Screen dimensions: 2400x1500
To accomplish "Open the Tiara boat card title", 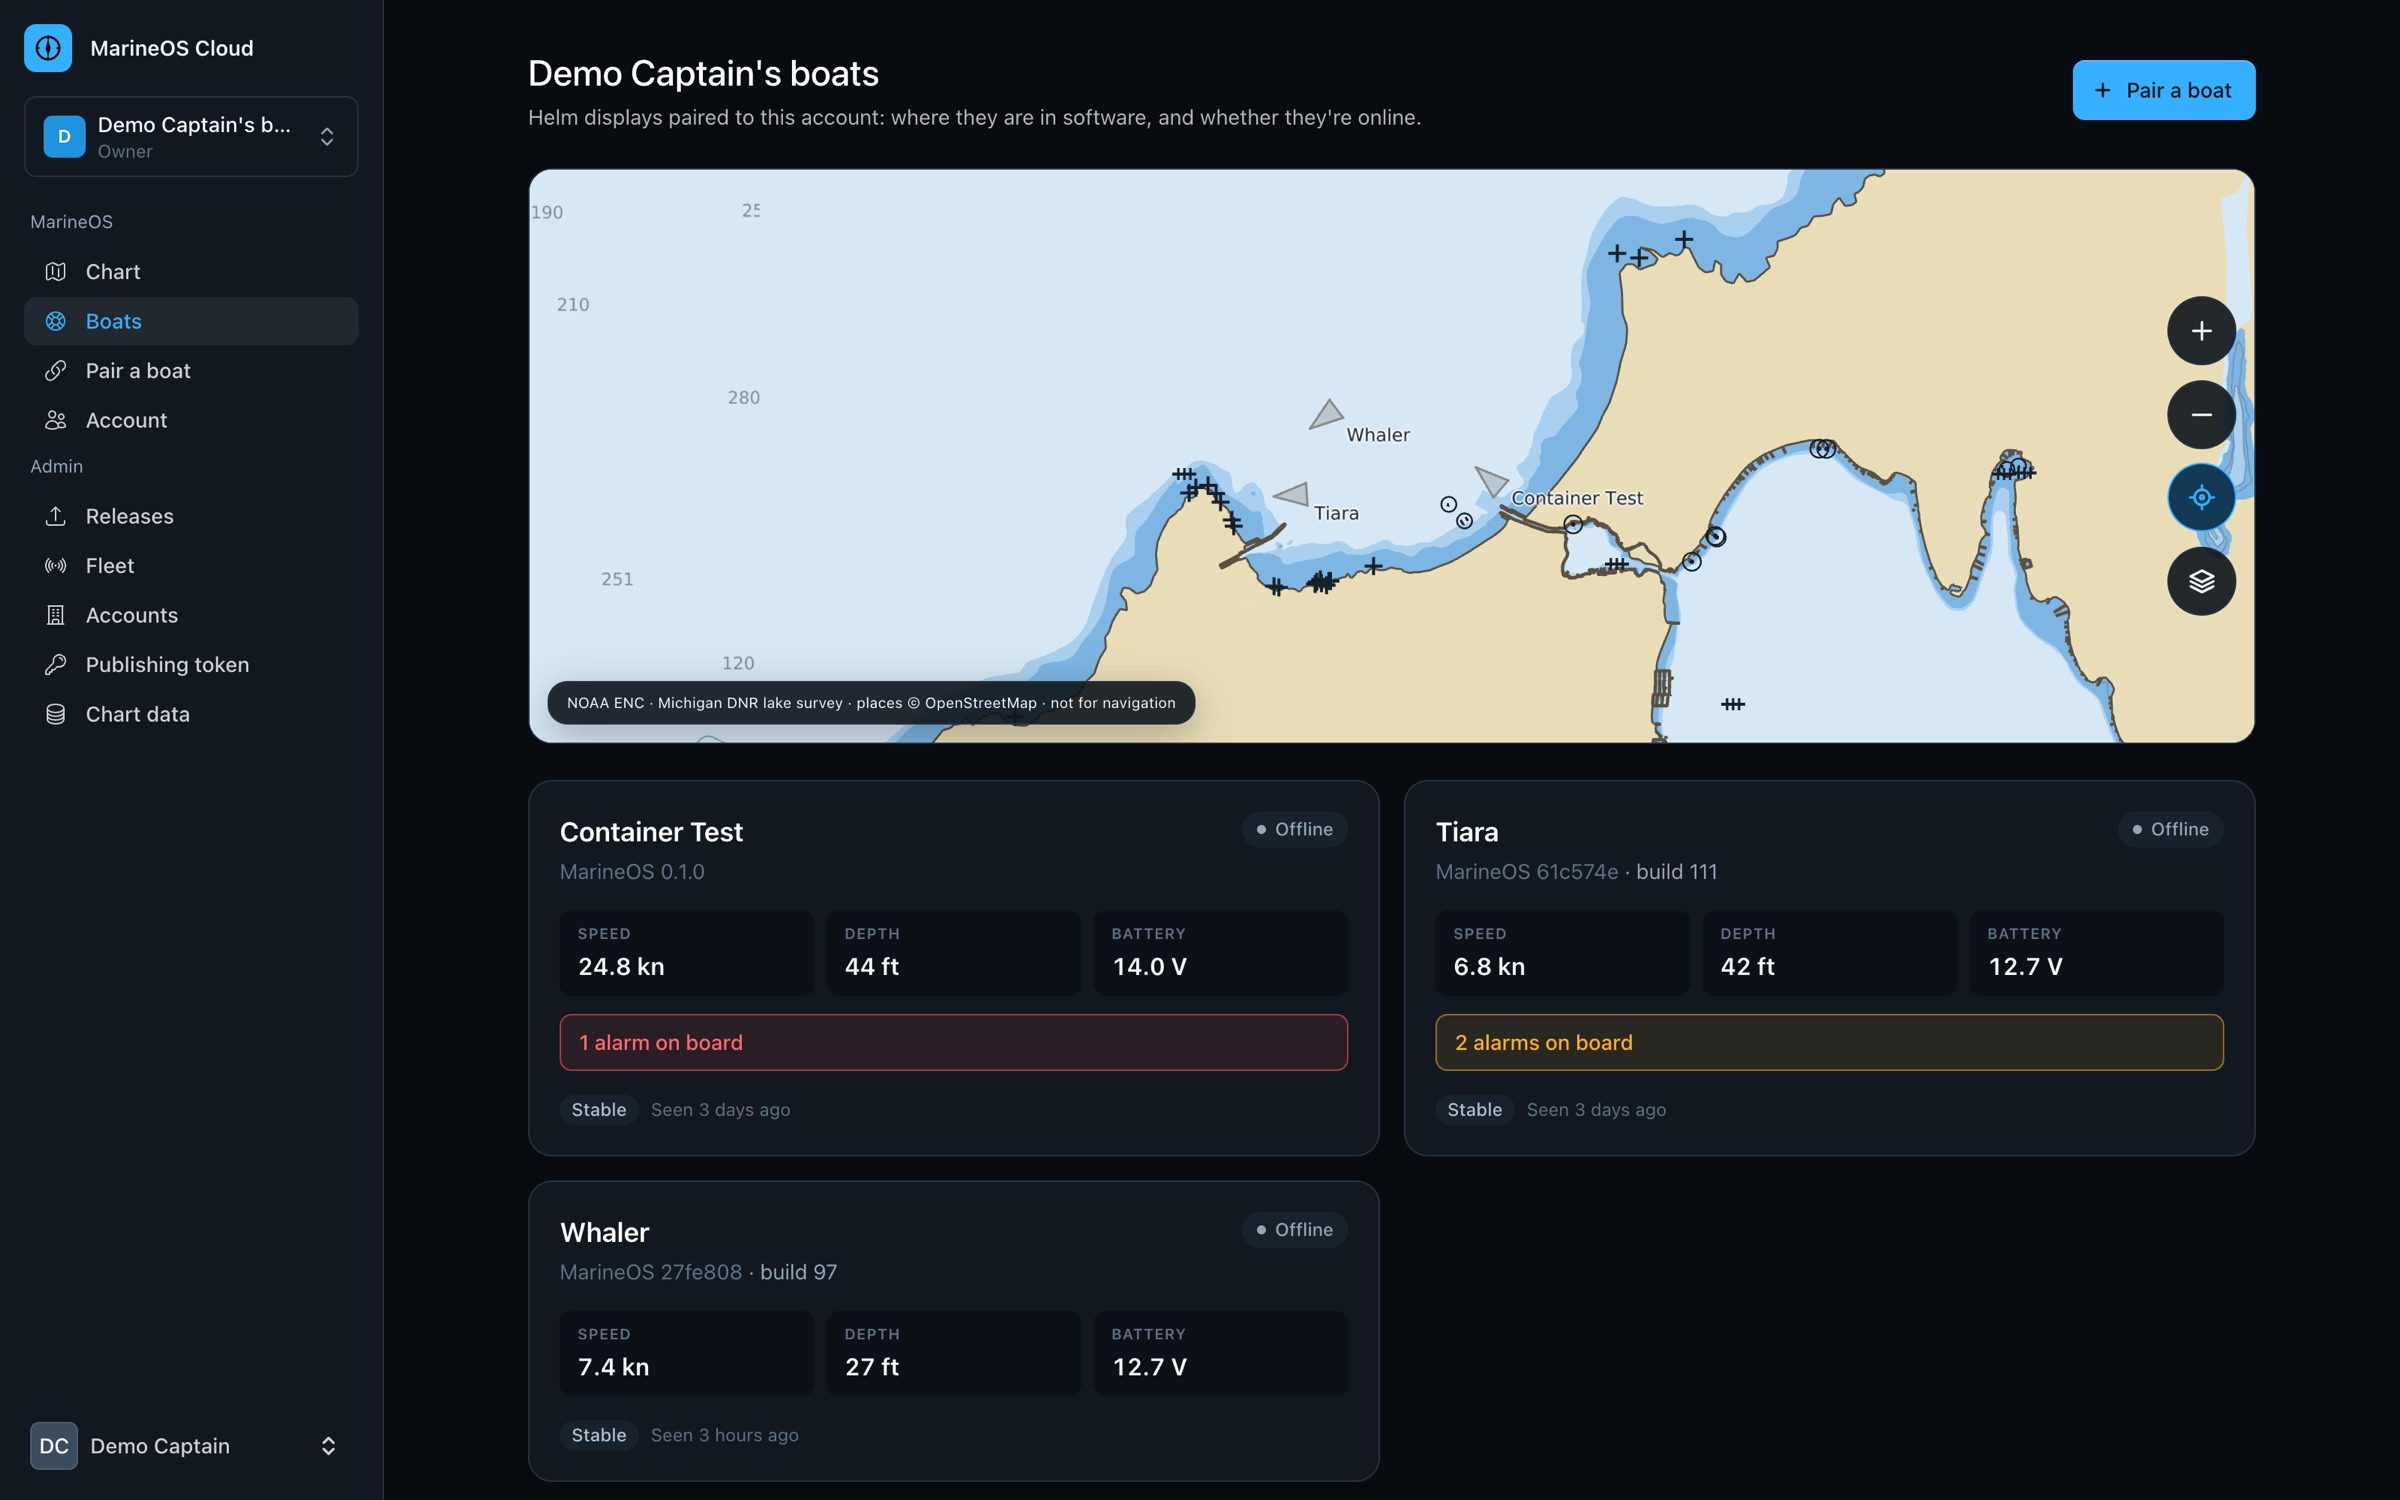I will [x=1467, y=832].
